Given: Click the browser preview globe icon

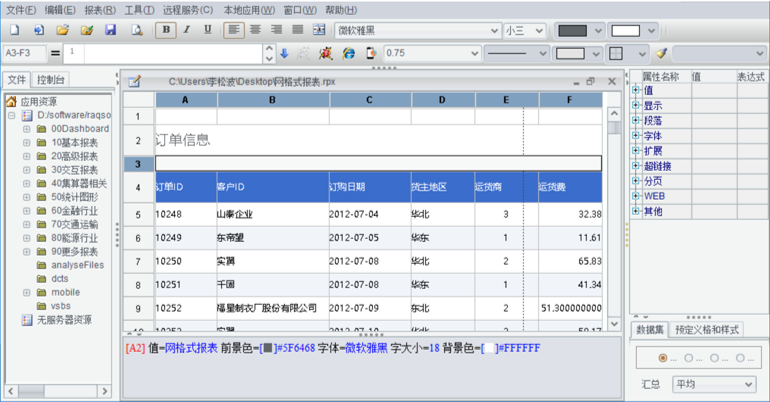Looking at the screenshot, I should [x=349, y=53].
